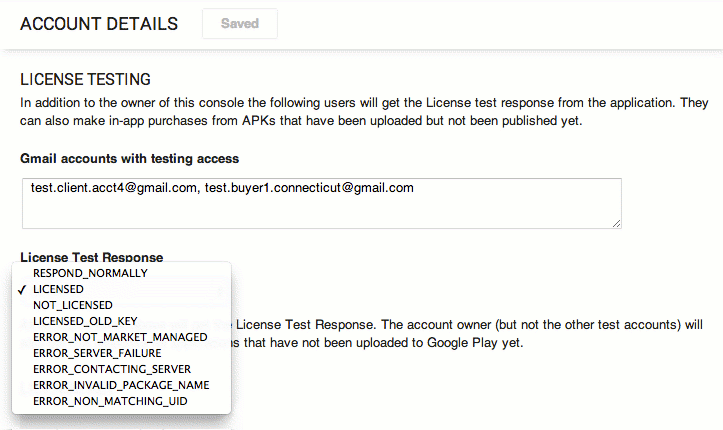Screen dimensions: 723x430
Task: Click test.buyer1.connecticut@gmail.com email text
Action: [x=309, y=187]
